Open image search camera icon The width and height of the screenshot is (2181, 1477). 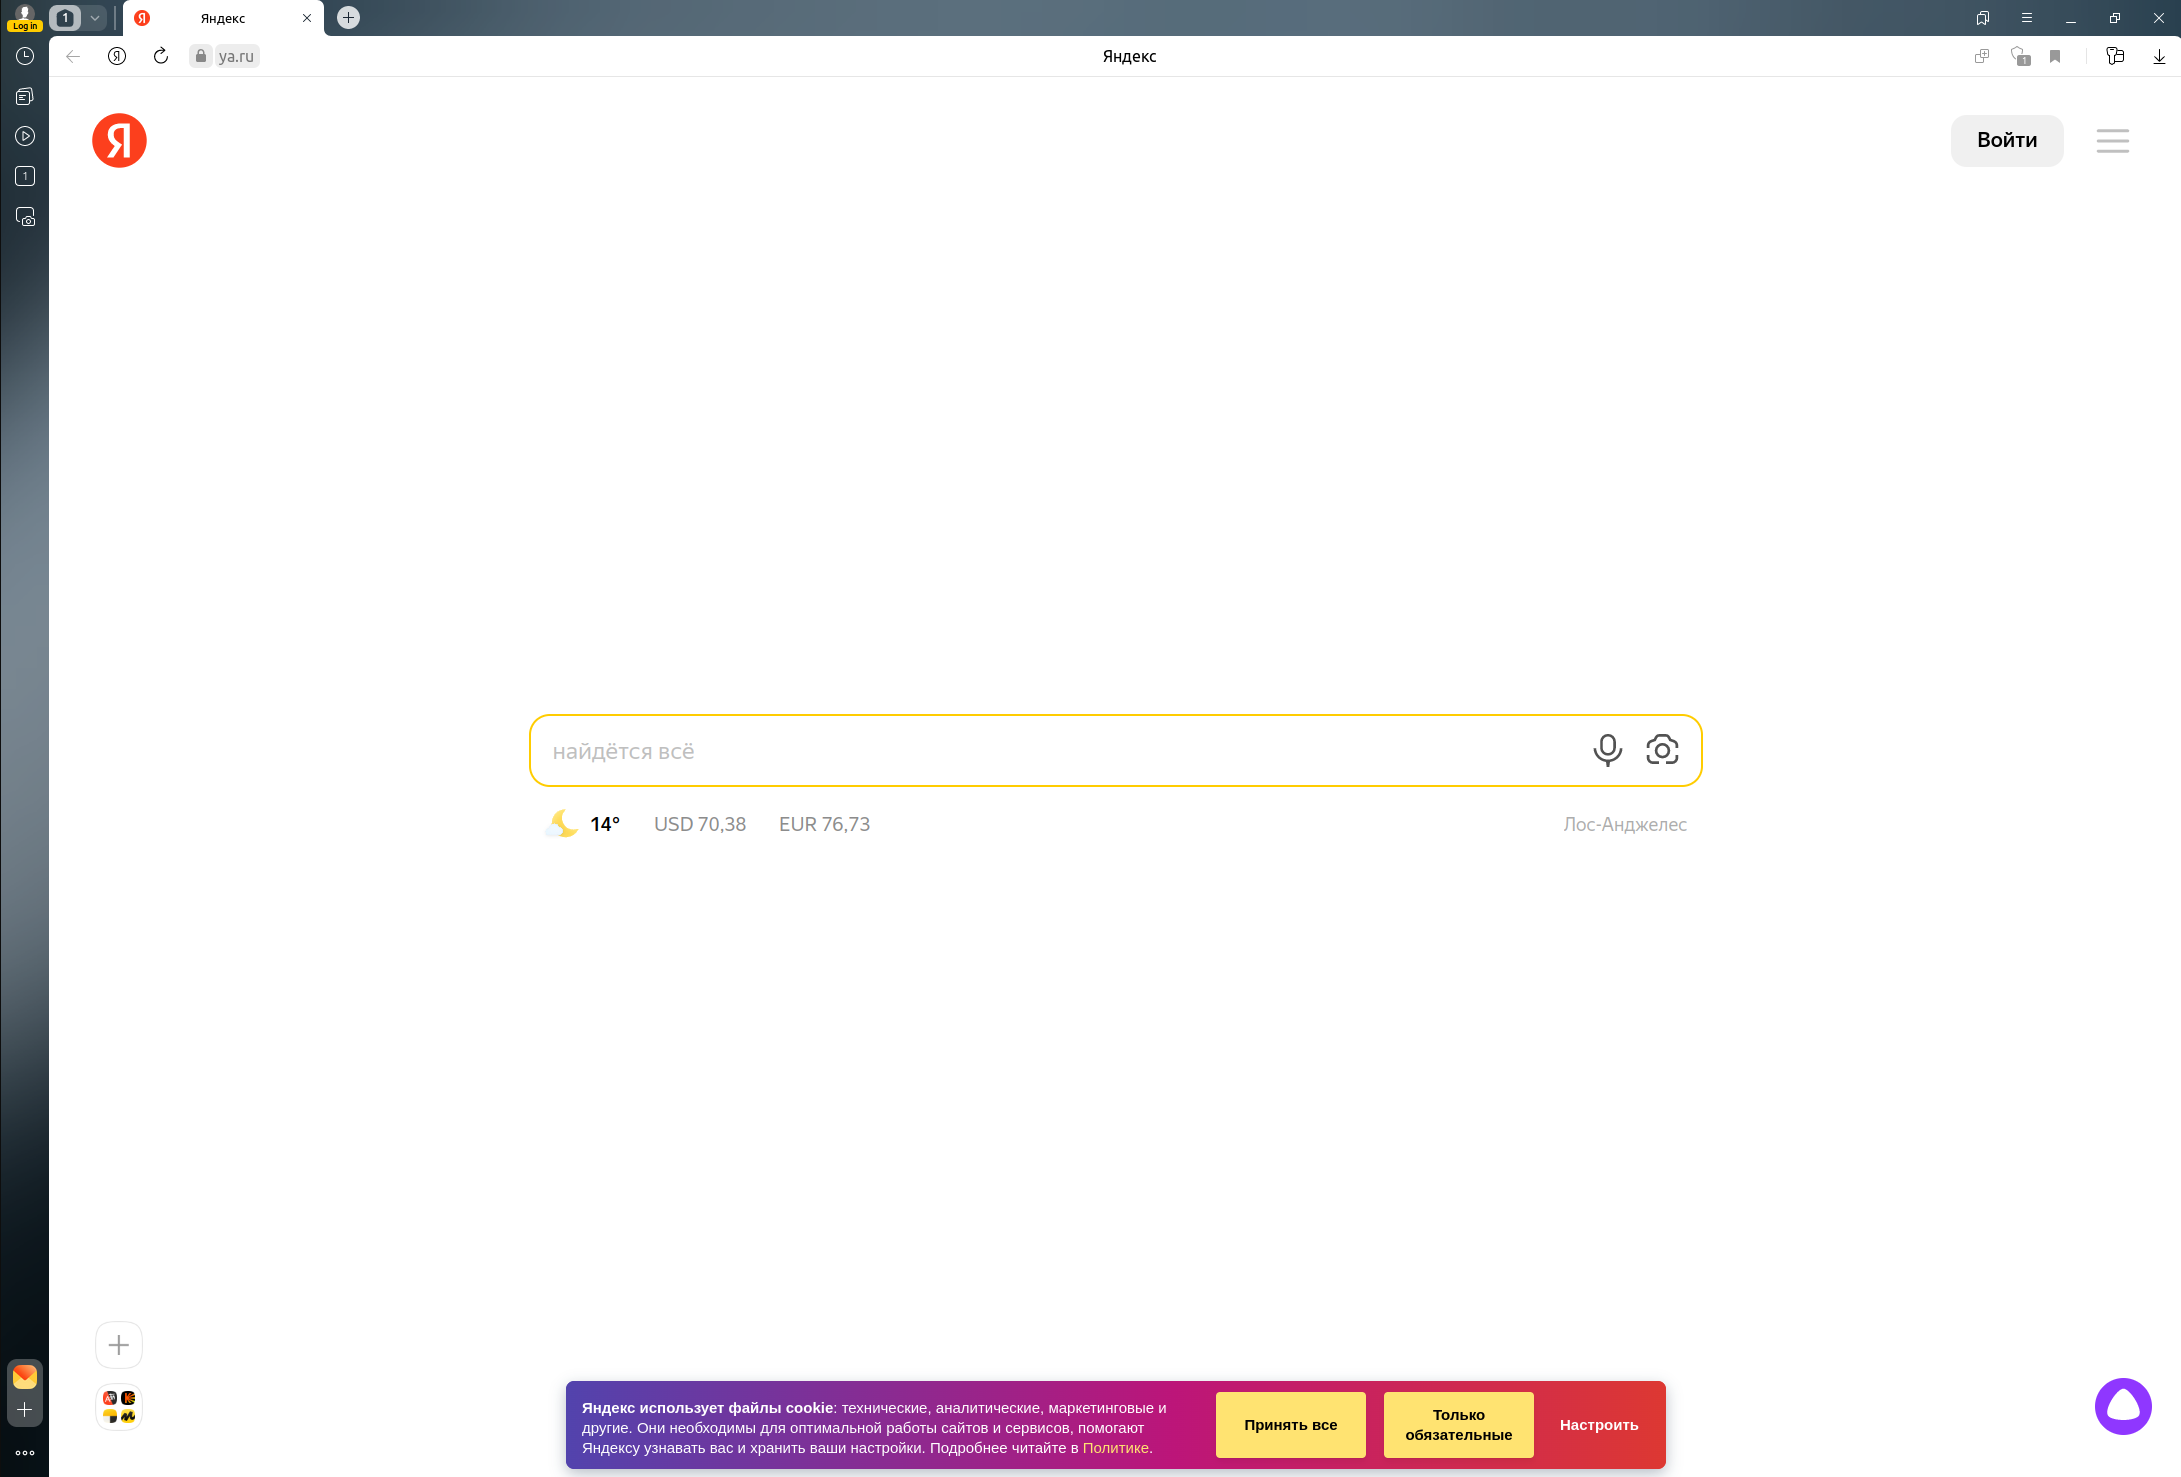coord(1661,750)
